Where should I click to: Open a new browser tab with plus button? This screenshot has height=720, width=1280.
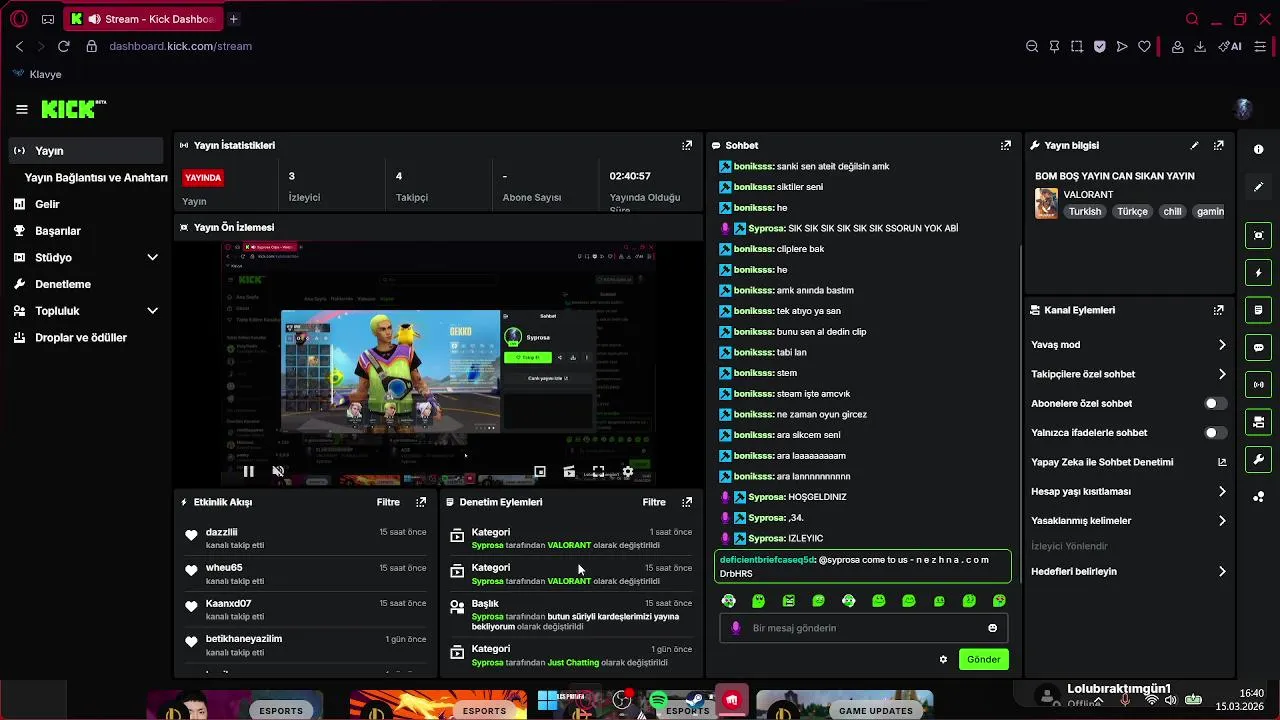[233, 19]
